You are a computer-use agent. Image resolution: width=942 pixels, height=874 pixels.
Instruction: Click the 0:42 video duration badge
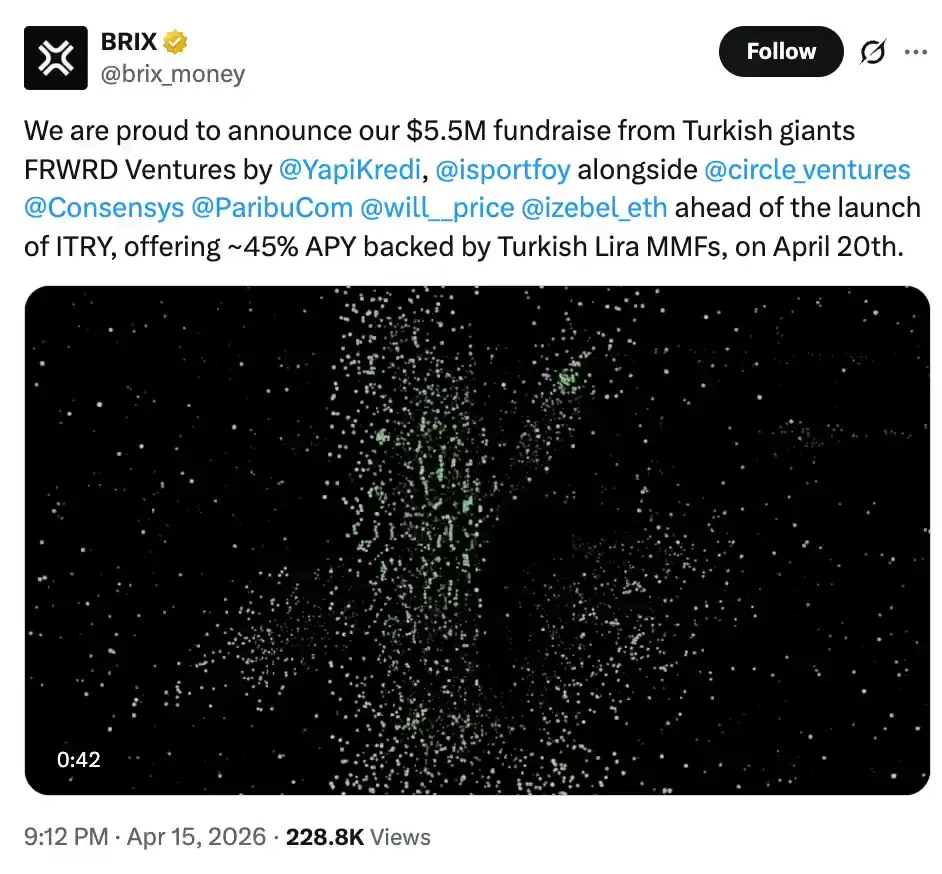[x=79, y=759]
